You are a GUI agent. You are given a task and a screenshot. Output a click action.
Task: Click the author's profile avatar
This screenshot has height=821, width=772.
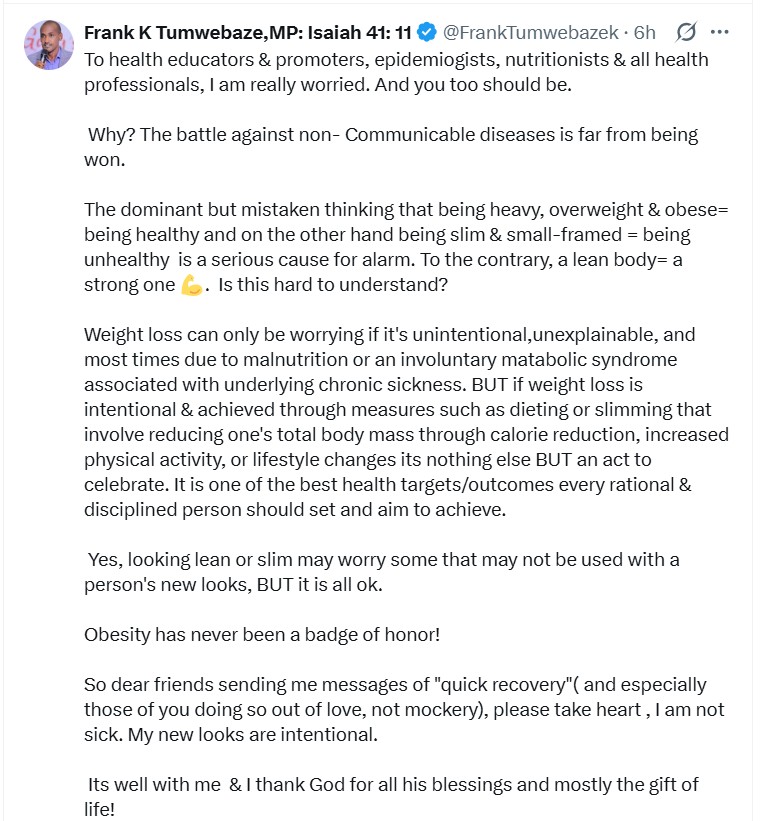click(49, 45)
